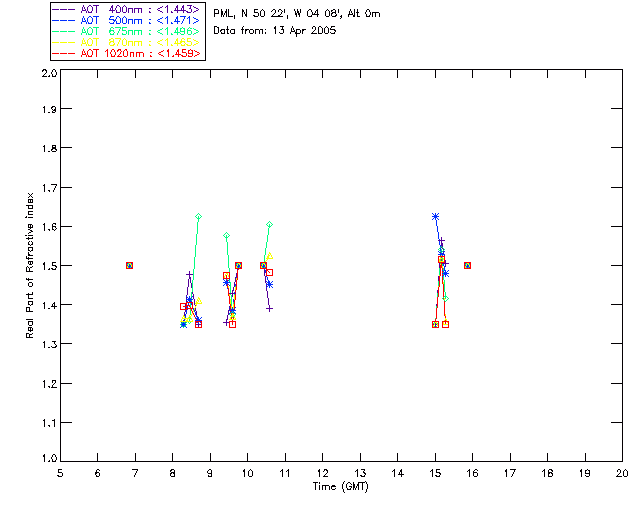Click the 'Real Part of Refractive index' axis label
The height and width of the screenshot is (512, 640).
click(x=29, y=265)
